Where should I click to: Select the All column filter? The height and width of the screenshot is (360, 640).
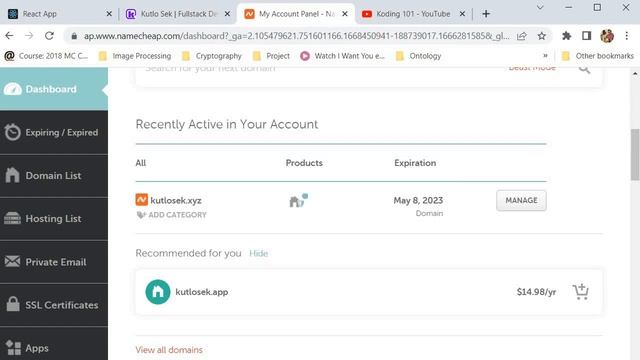click(x=140, y=163)
